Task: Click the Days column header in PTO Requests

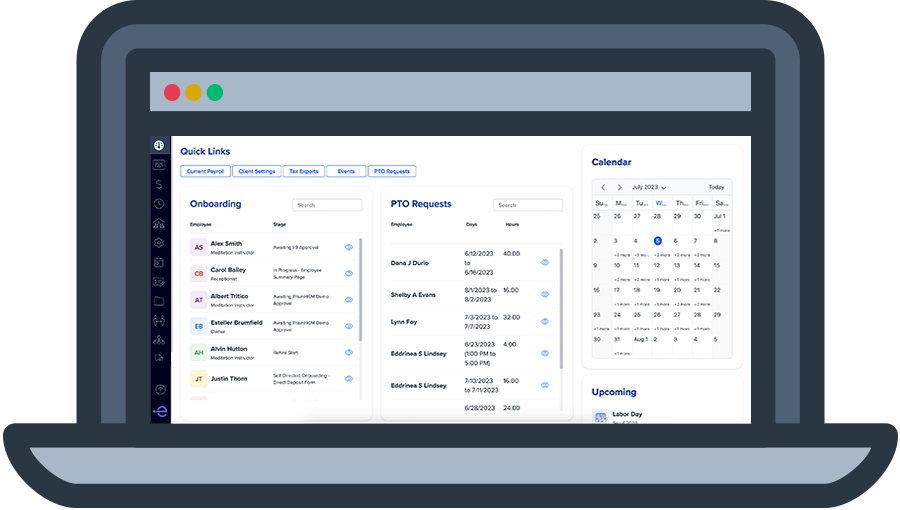Action: [x=471, y=225]
